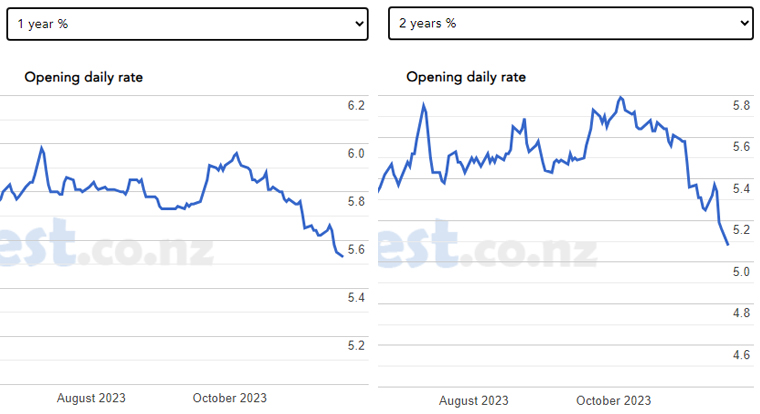Screen dimensions: 760x414
Task: Open the "1 year %" dropdown
Action: (x=186, y=24)
